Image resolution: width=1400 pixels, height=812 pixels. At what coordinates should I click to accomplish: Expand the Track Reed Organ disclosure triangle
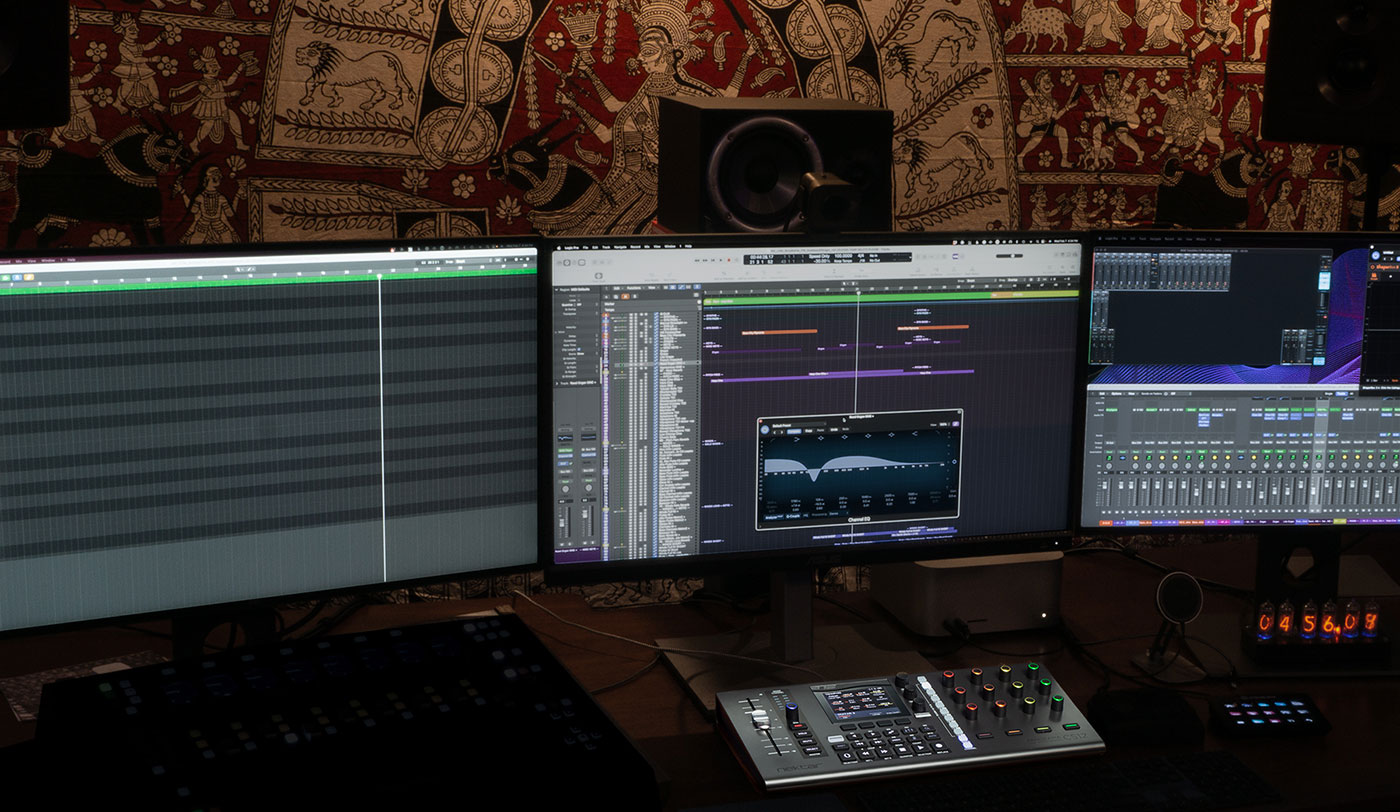[557, 383]
